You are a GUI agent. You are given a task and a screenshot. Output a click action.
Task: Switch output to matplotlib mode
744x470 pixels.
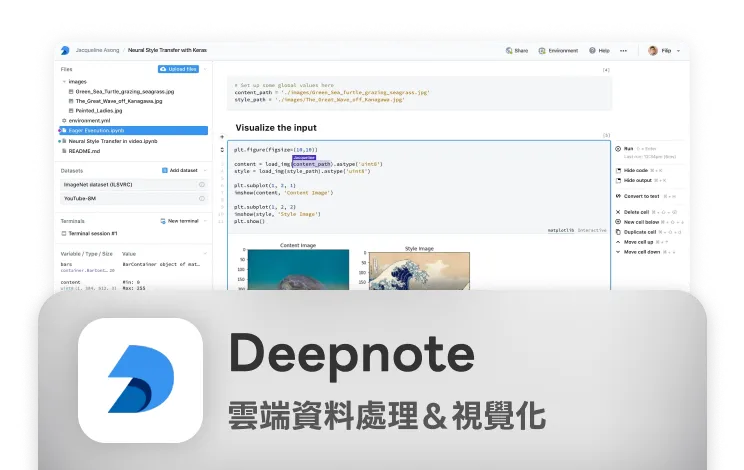561,230
